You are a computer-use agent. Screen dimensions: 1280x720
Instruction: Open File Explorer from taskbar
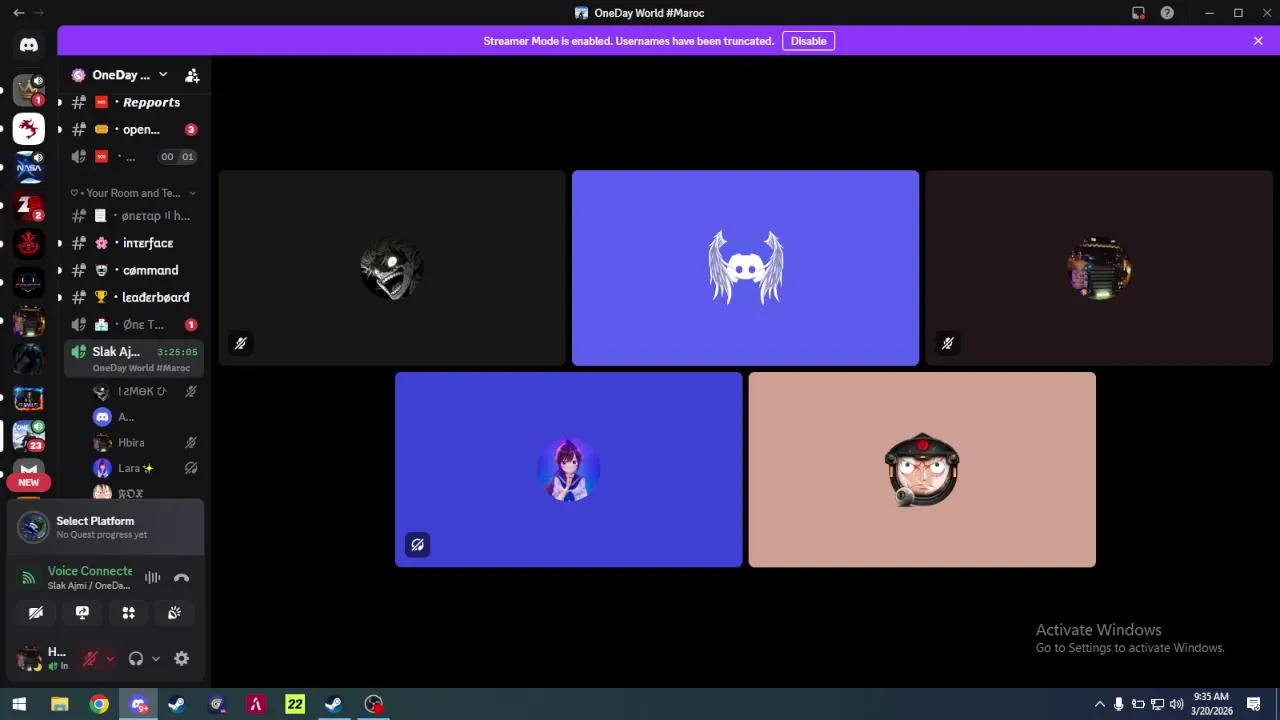(x=59, y=704)
